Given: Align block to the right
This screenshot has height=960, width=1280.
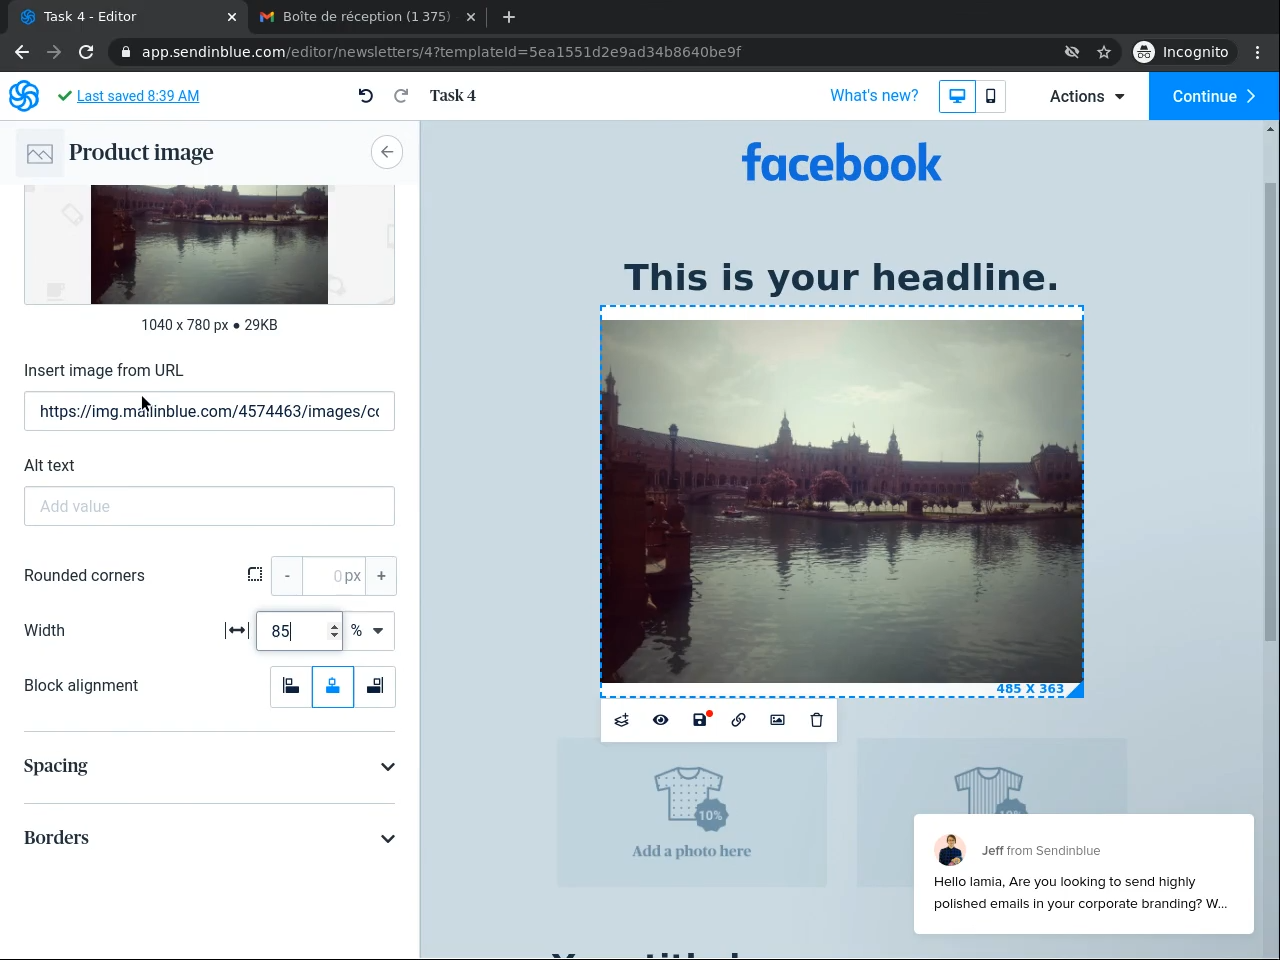Looking at the screenshot, I should click(x=375, y=687).
